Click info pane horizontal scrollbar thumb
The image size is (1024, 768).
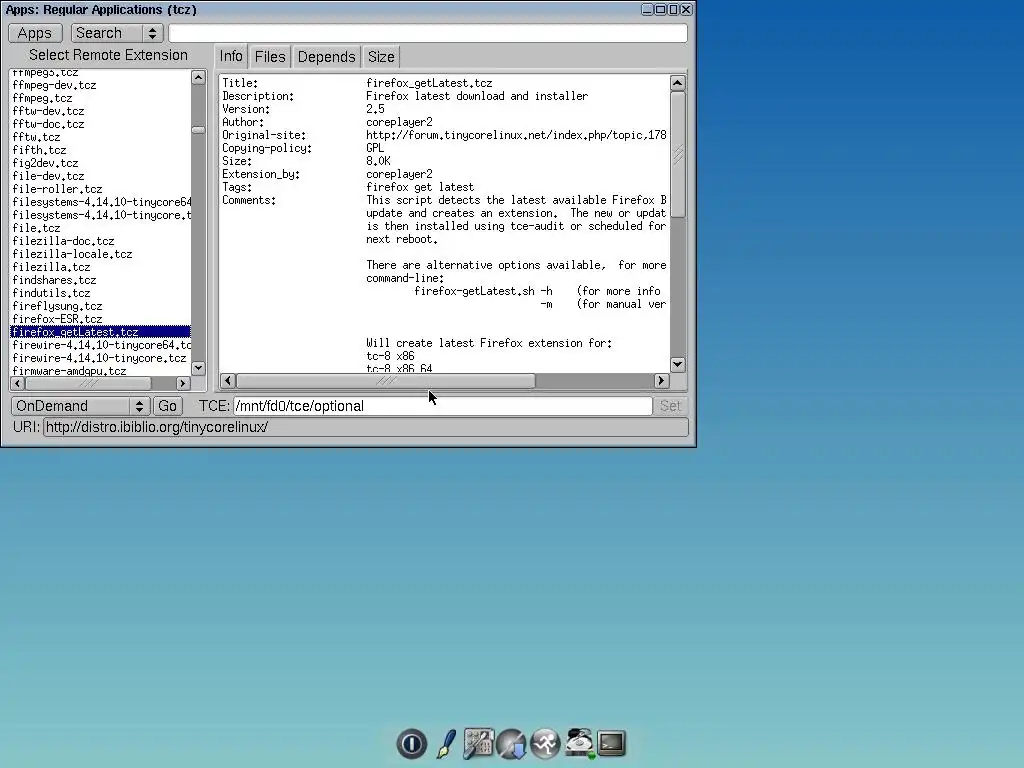tap(385, 380)
